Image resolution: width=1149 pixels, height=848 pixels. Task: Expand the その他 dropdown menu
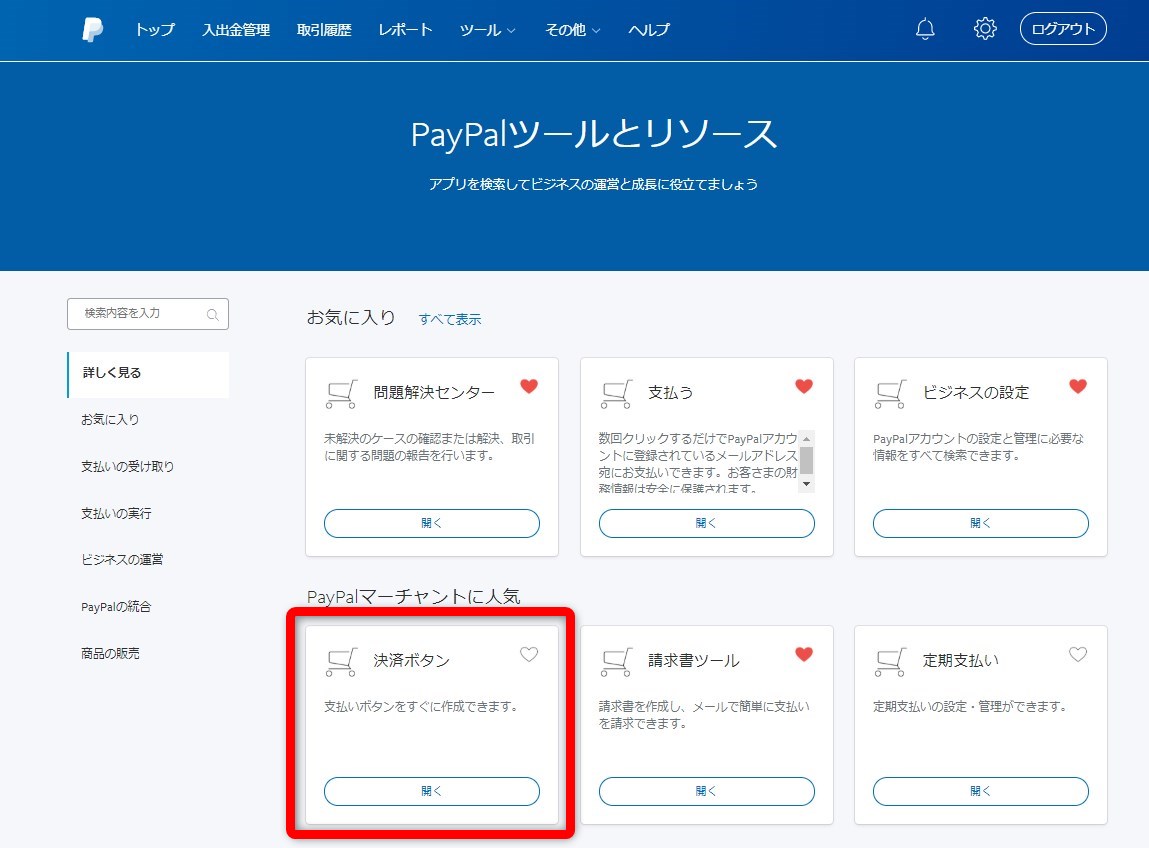[572, 30]
